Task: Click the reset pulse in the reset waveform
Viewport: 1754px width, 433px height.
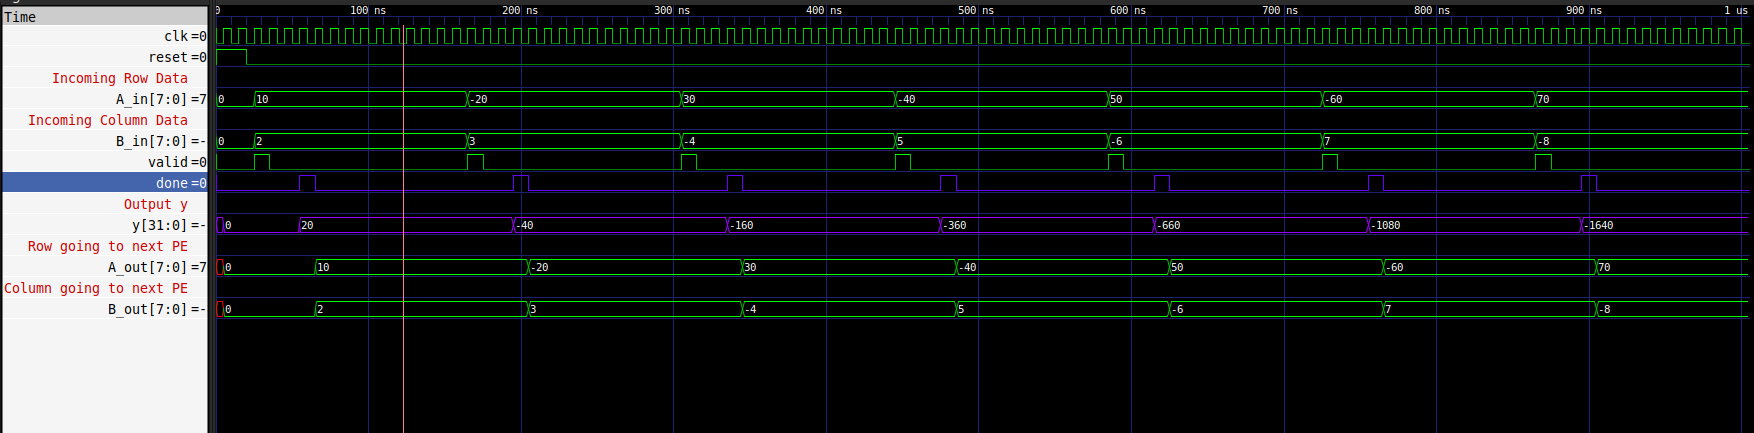Action: point(231,57)
